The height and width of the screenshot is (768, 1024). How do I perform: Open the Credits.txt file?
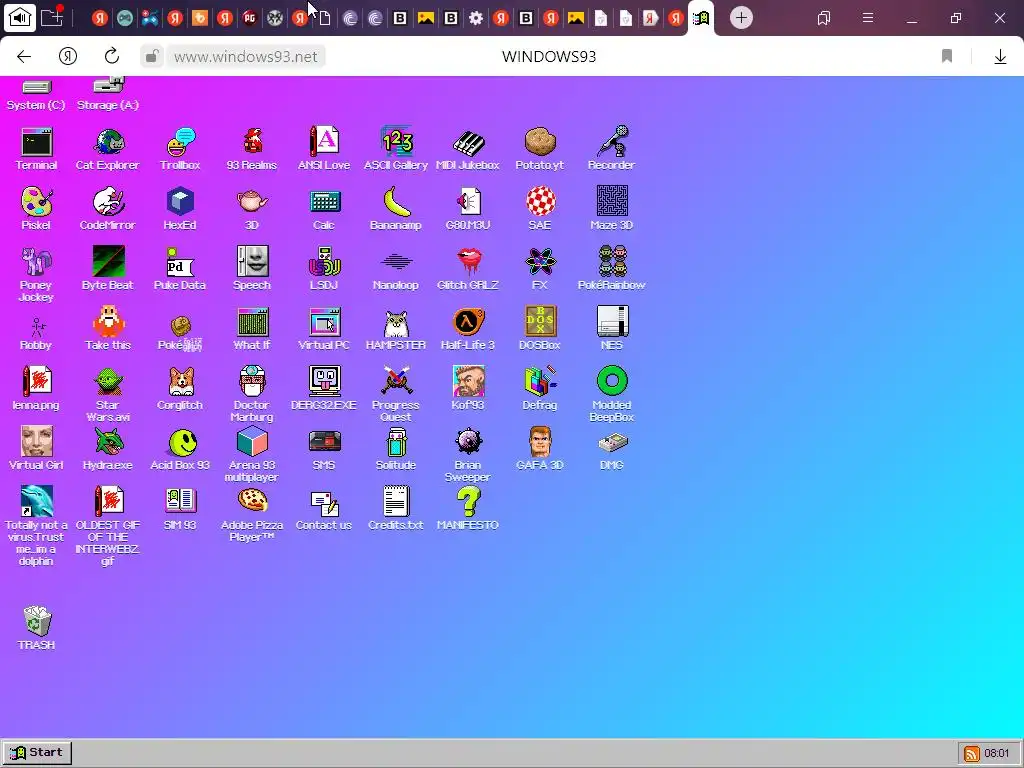pyautogui.click(x=396, y=509)
